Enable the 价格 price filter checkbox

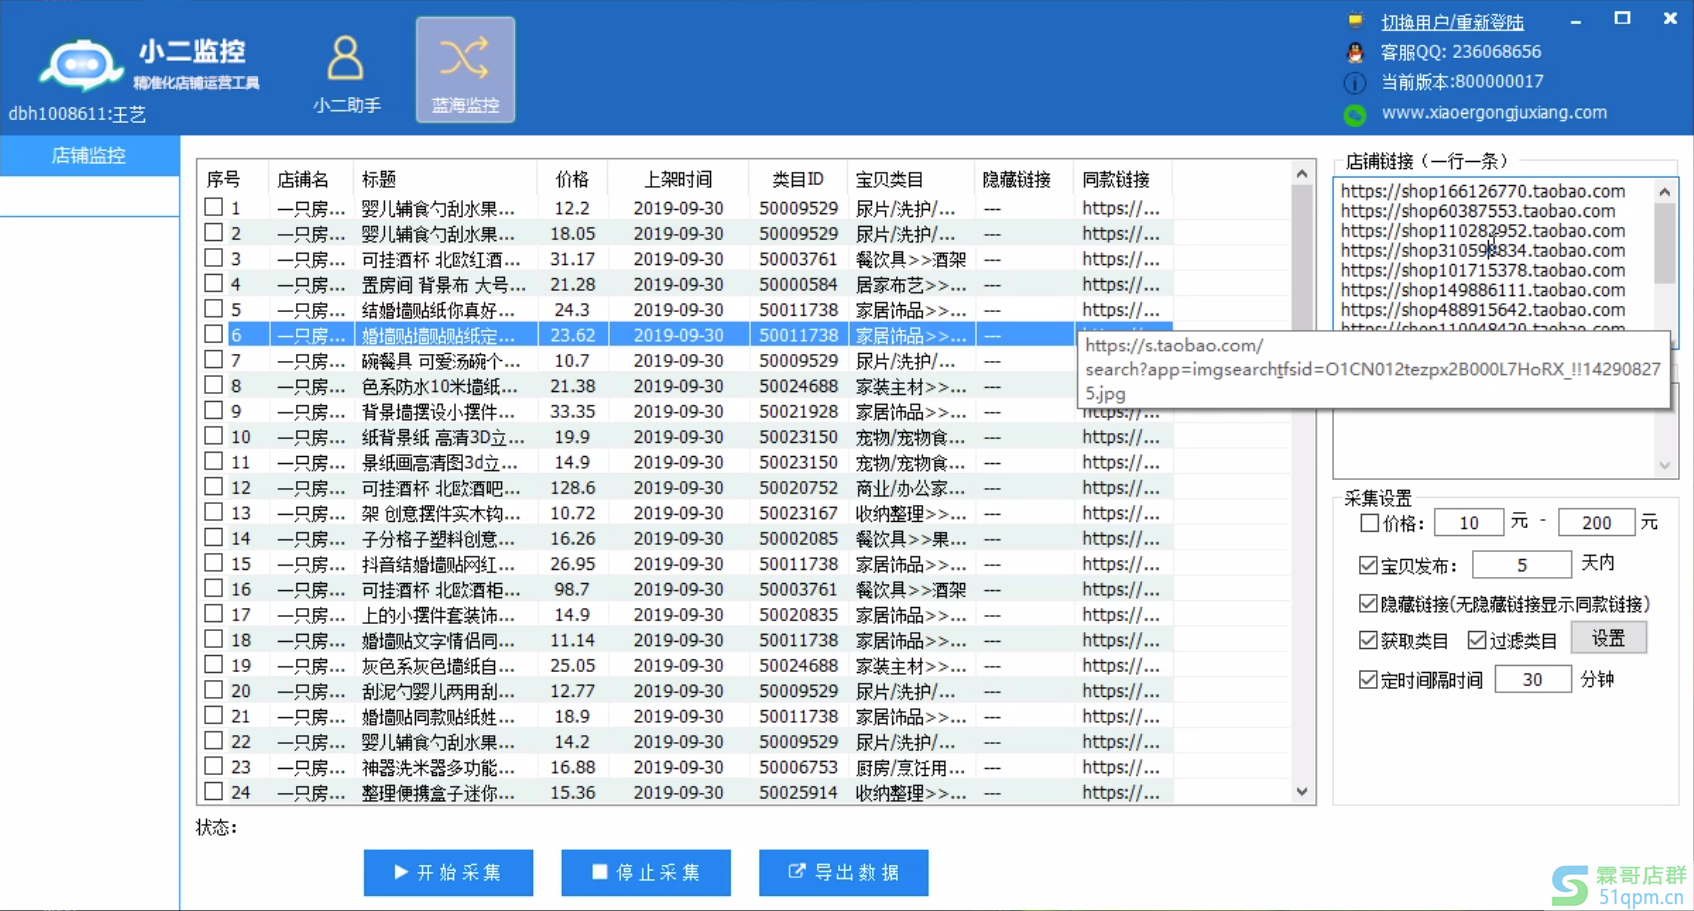point(1369,523)
